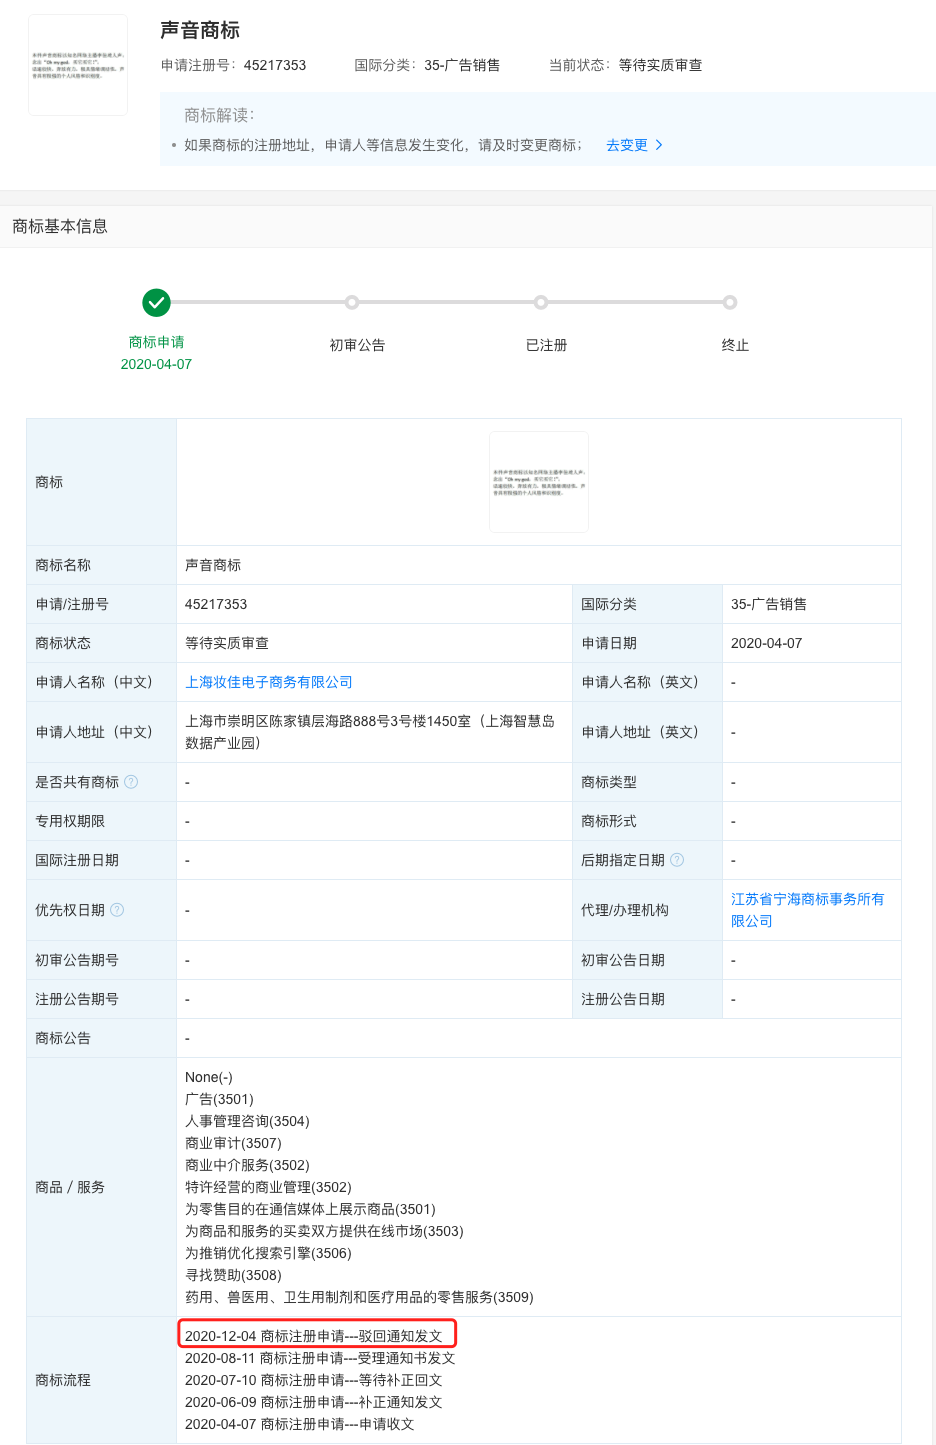Open the 去变更 link
The height and width of the screenshot is (1445, 936).
click(627, 145)
